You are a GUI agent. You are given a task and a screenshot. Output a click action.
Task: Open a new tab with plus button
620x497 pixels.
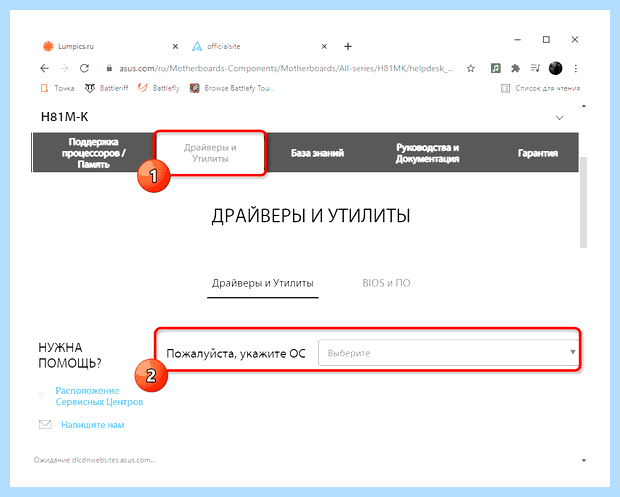point(348,47)
